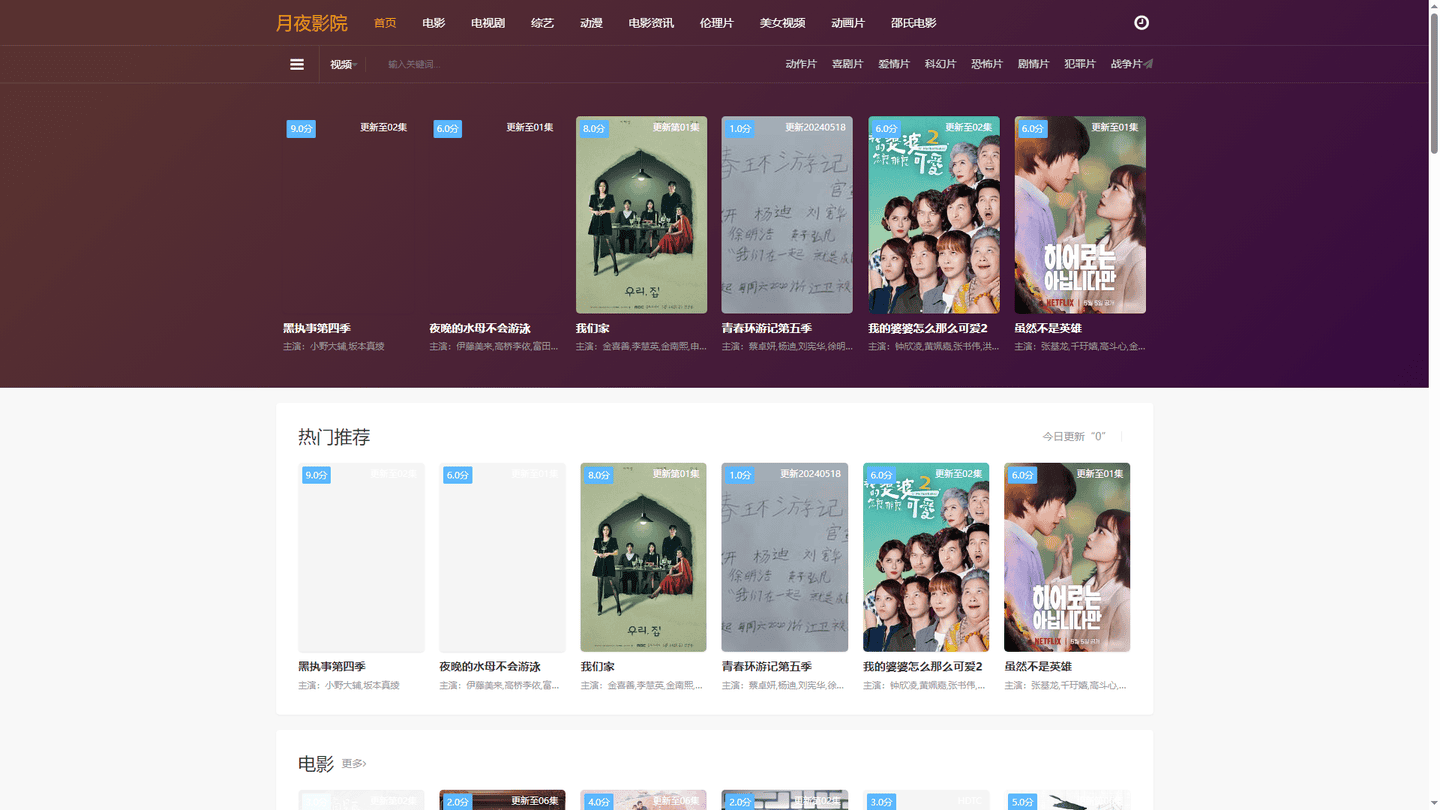Click 我的婆婆怎么那么可爱2 title in top banner
Screen dimensions: 1440x810
pyautogui.click(x=928, y=328)
